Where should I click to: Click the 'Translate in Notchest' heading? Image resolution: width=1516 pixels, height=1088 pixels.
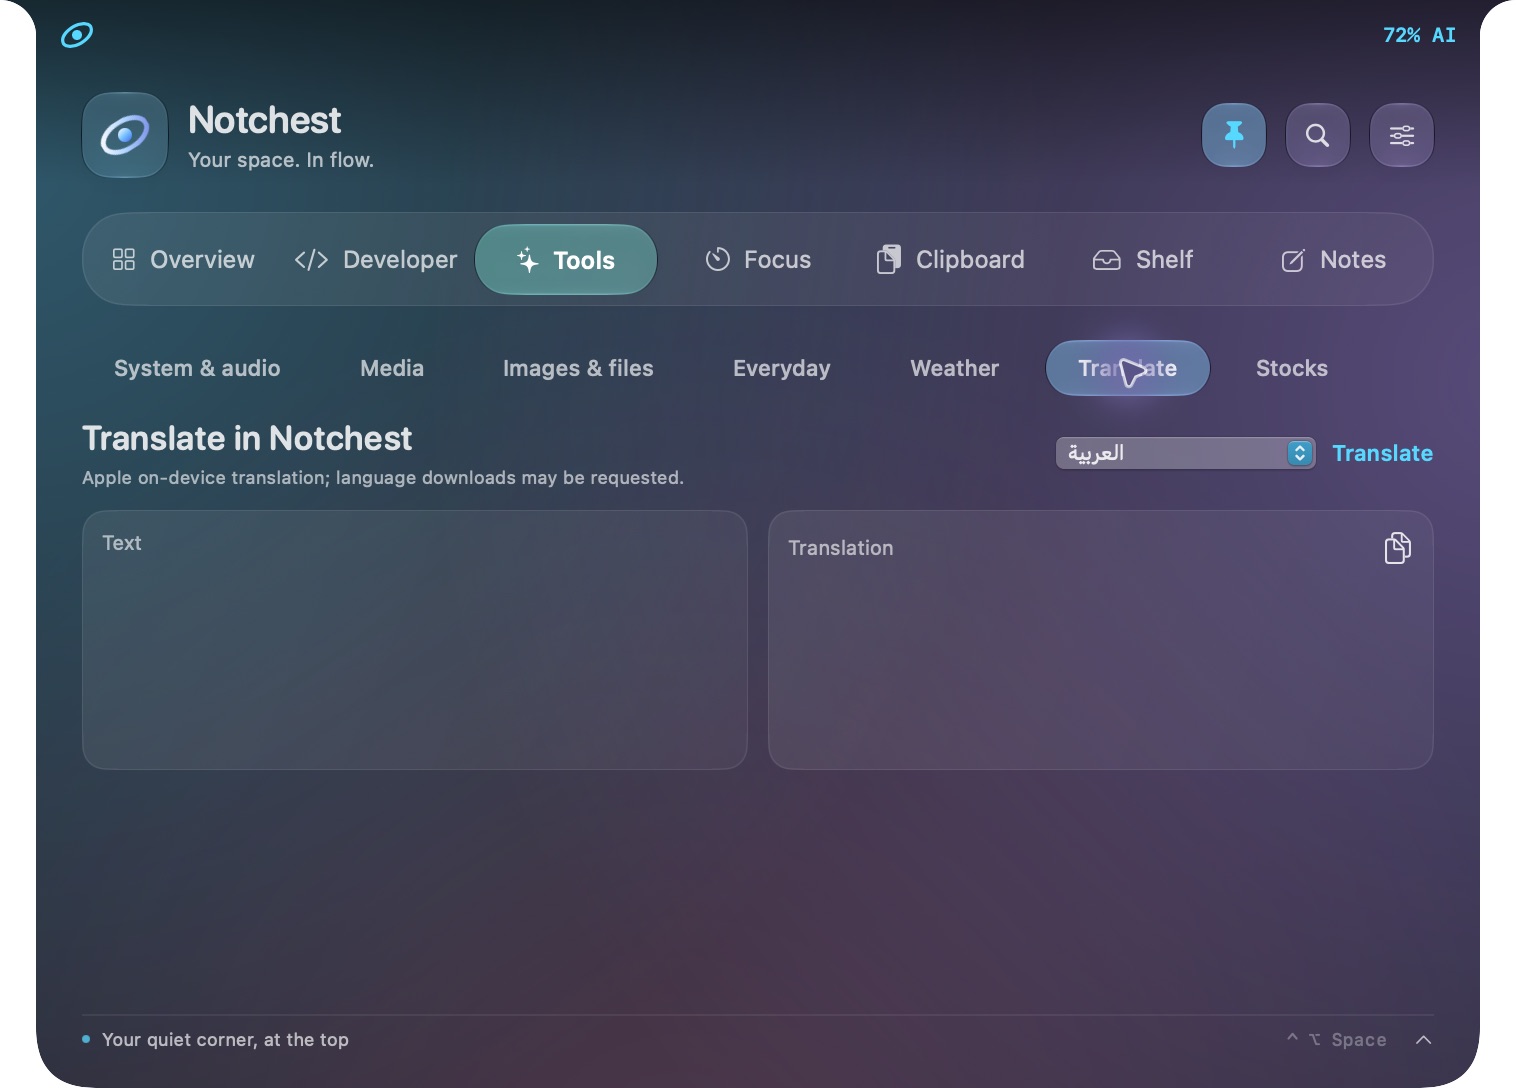[x=247, y=438]
